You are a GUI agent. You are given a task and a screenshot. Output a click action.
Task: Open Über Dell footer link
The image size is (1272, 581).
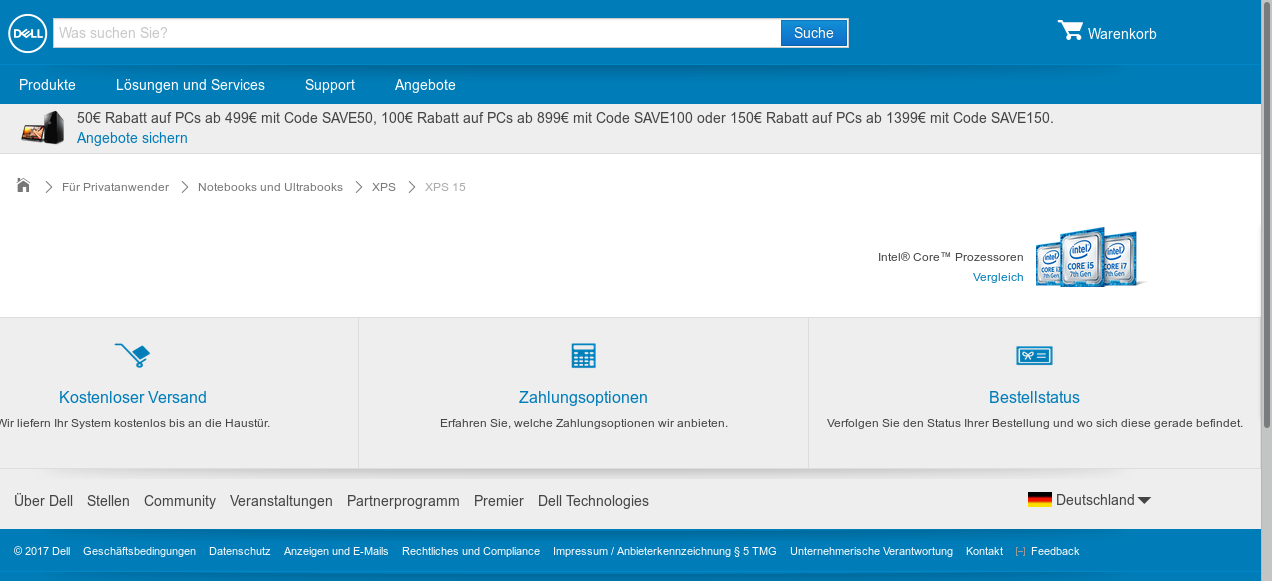tap(43, 501)
